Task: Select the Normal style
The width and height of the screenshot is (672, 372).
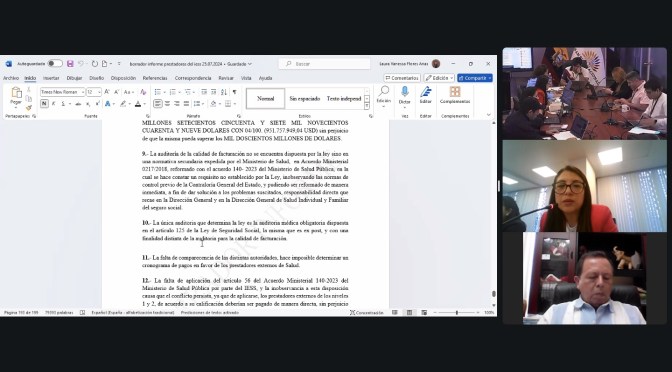Action: [x=265, y=99]
